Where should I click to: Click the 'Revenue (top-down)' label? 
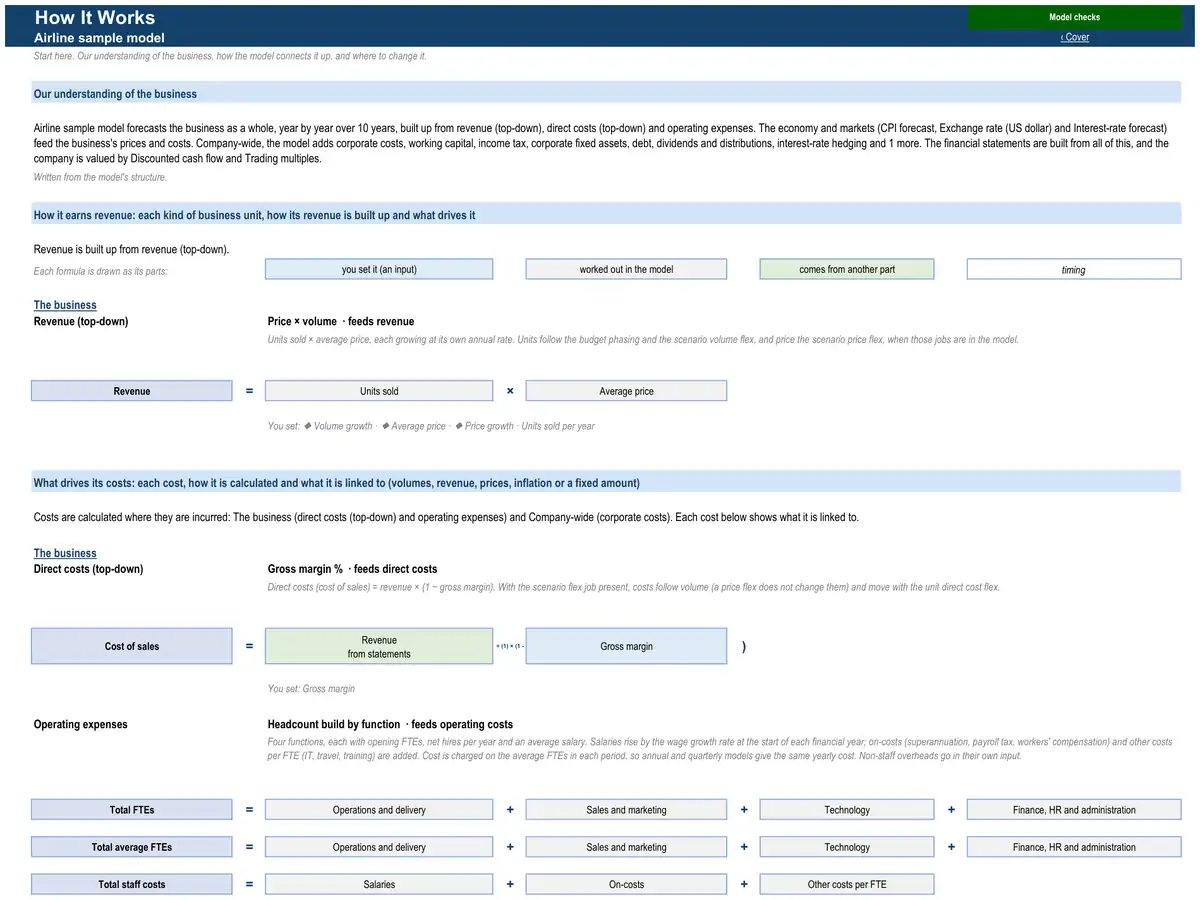point(81,321)
